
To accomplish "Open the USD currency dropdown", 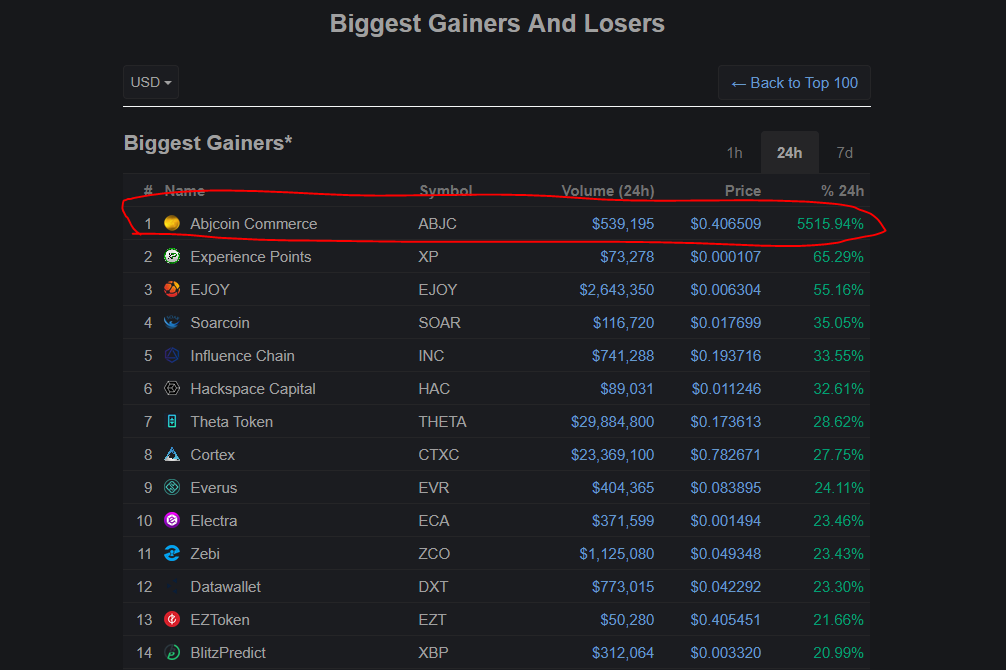I will [151, 82].
